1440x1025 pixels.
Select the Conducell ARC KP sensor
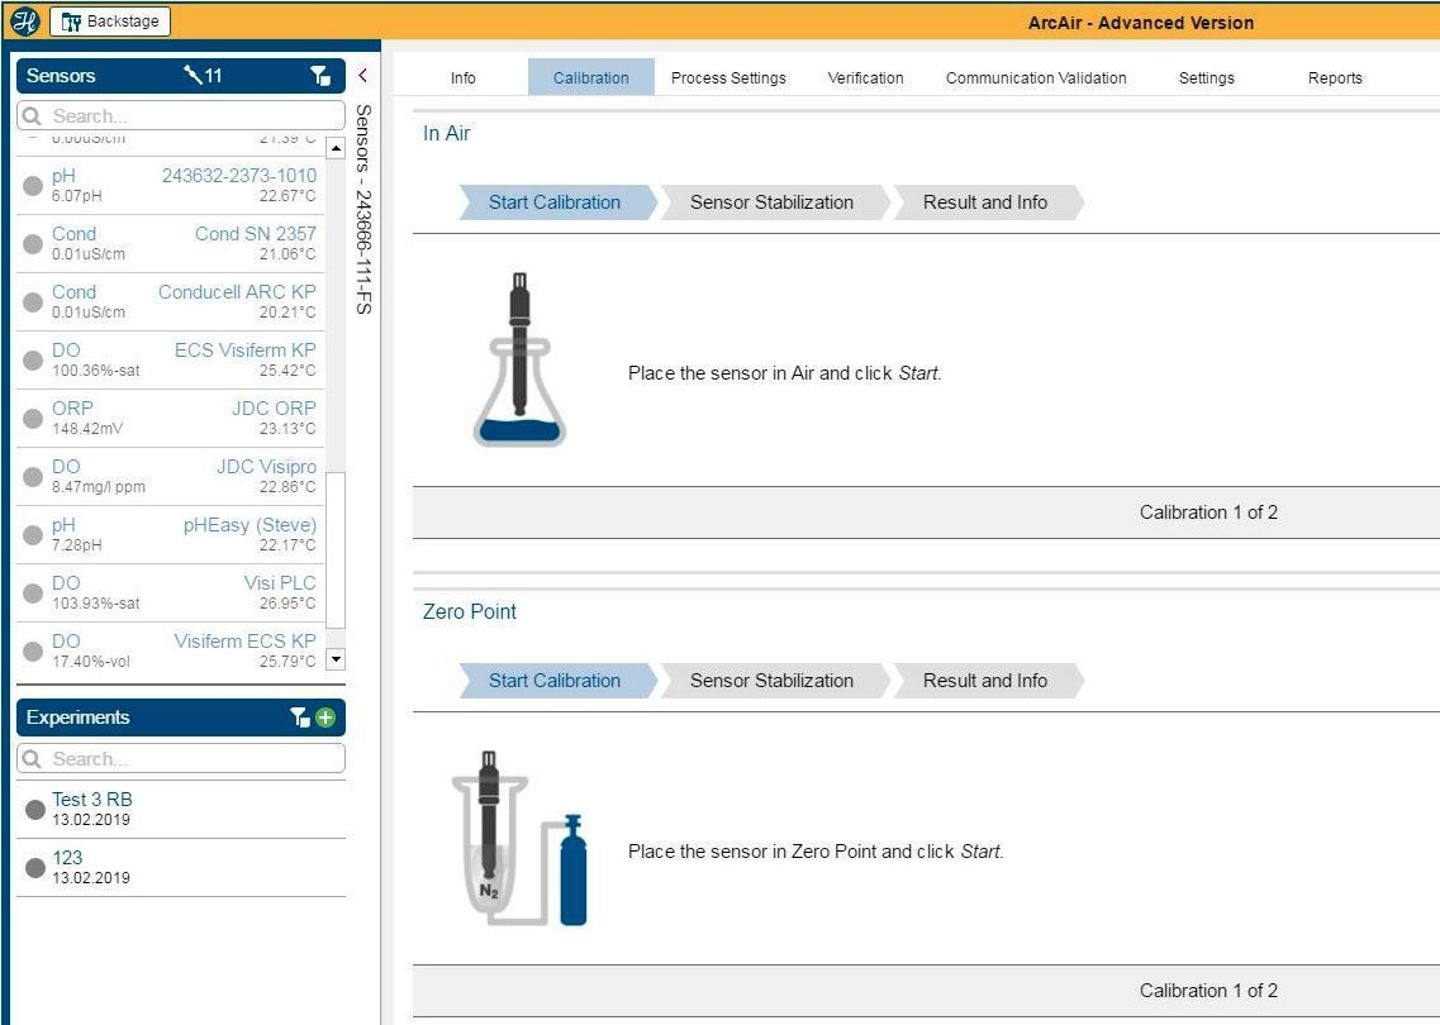[171, 301]
